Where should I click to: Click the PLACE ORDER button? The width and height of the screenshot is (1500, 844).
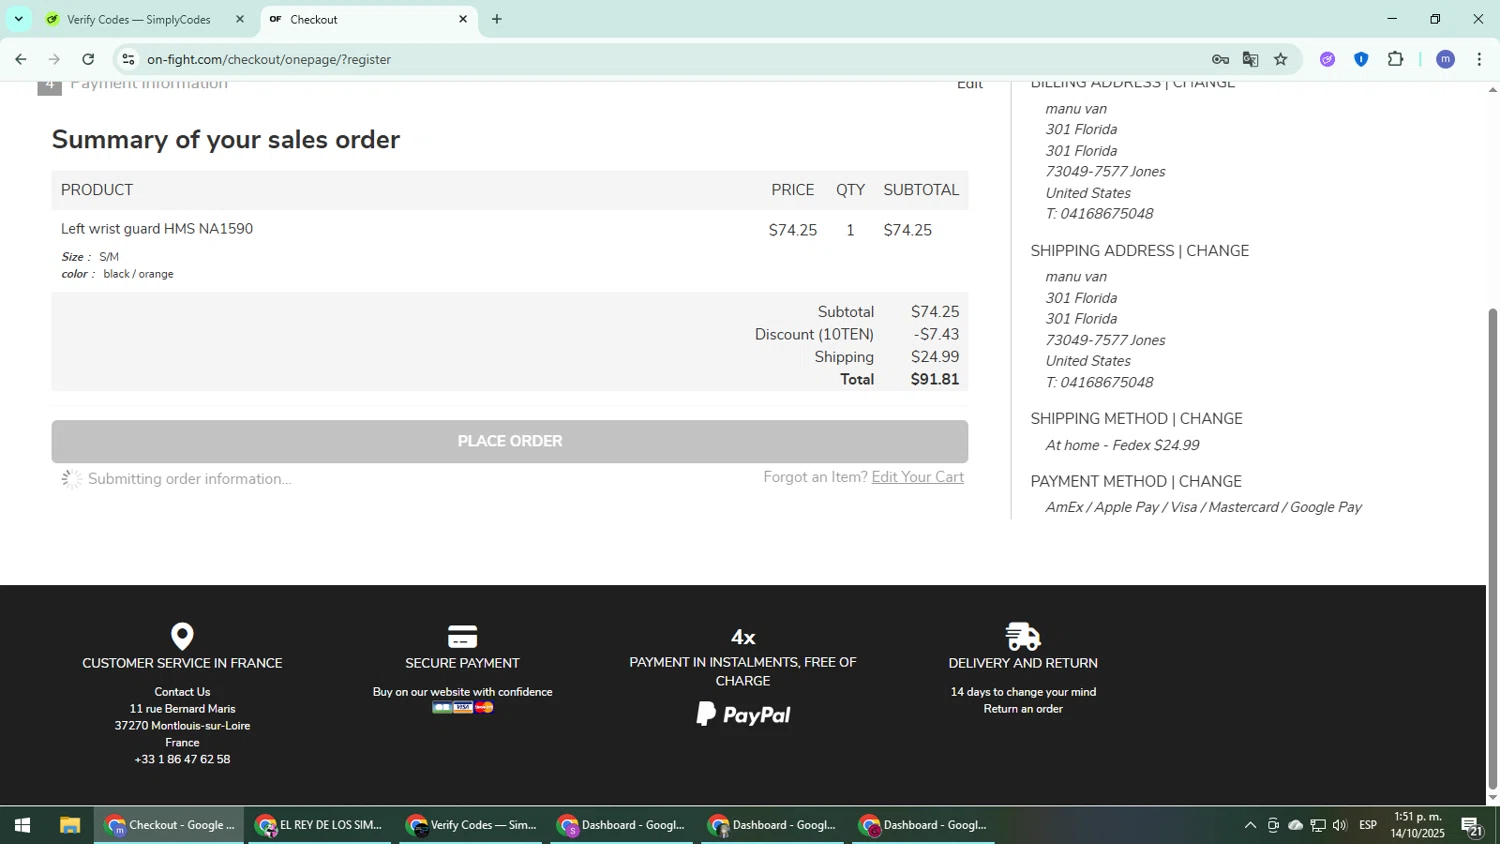pyautogui.click(x=510, y=441)
